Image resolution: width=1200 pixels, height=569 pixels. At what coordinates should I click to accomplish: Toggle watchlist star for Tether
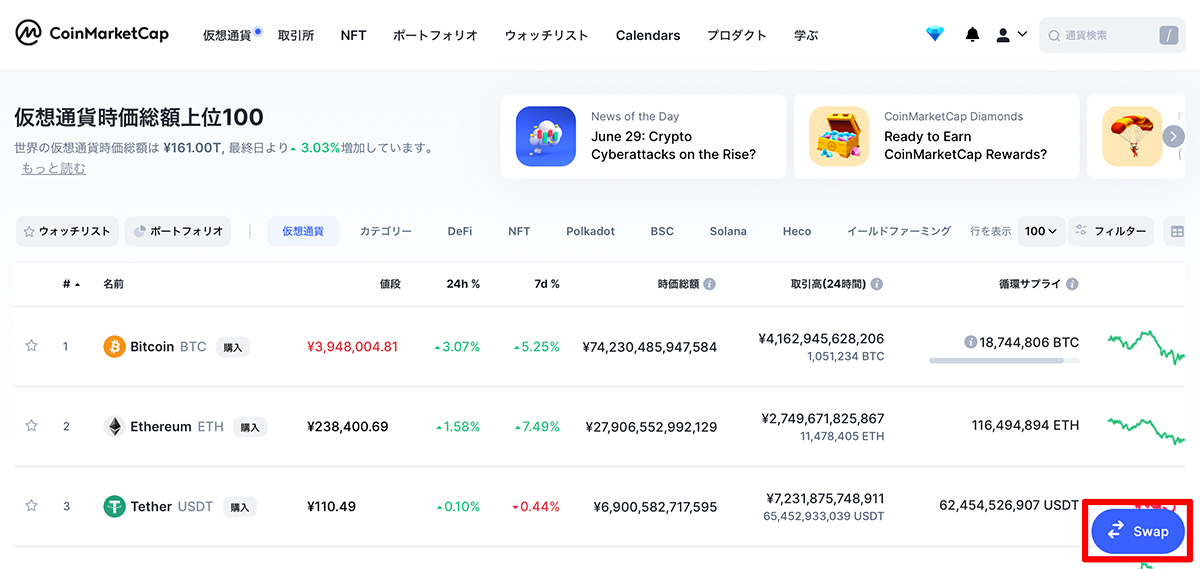pos(31,506)
